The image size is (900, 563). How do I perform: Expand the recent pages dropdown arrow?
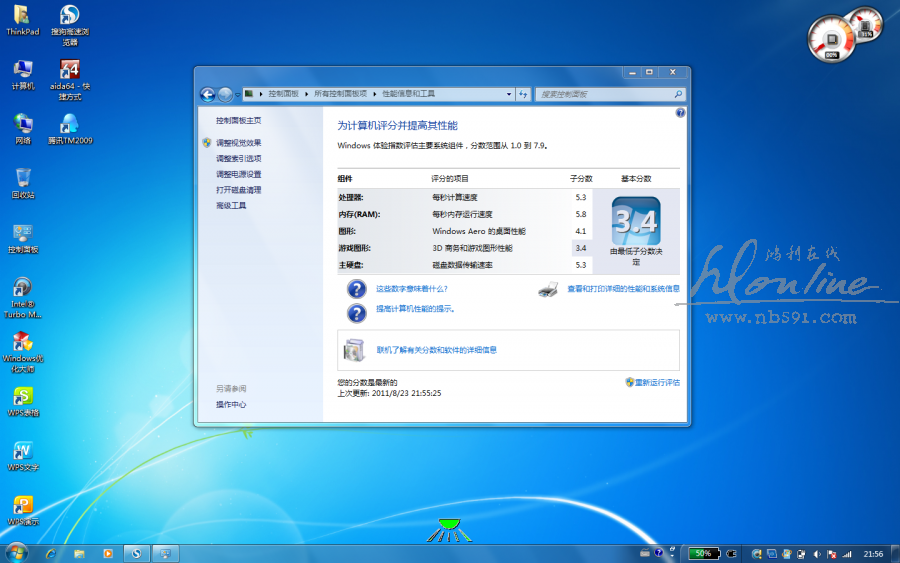coord(239,94)
